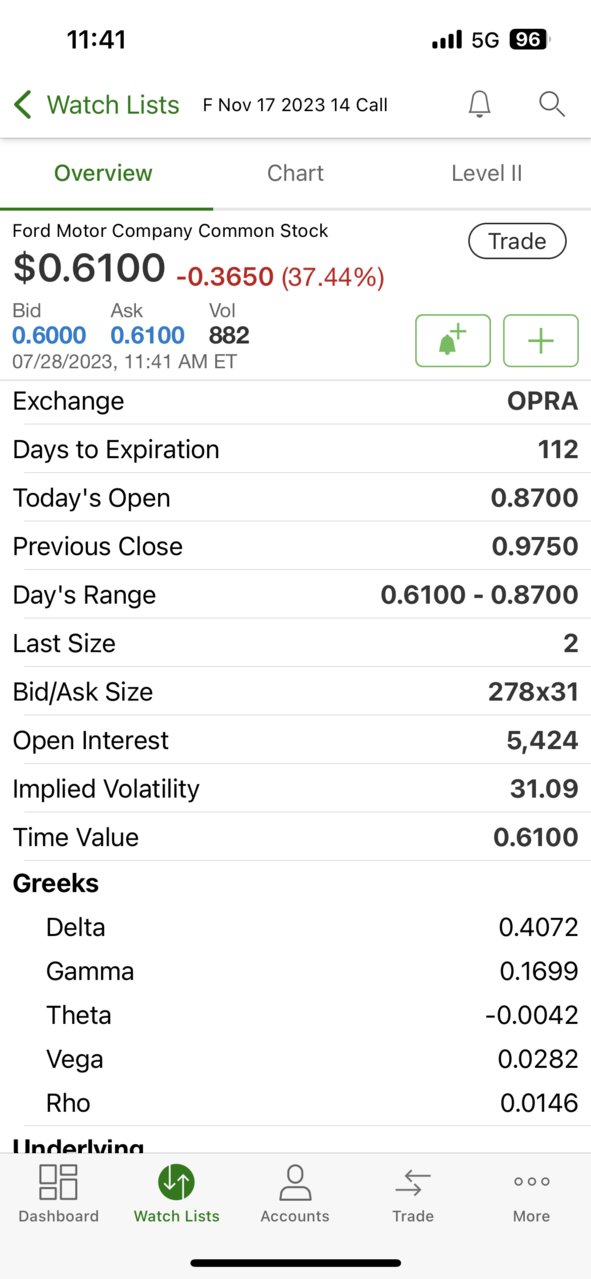Tap the Open Interest row
This screenshot has width=591, height=1279.
point(295,740)
